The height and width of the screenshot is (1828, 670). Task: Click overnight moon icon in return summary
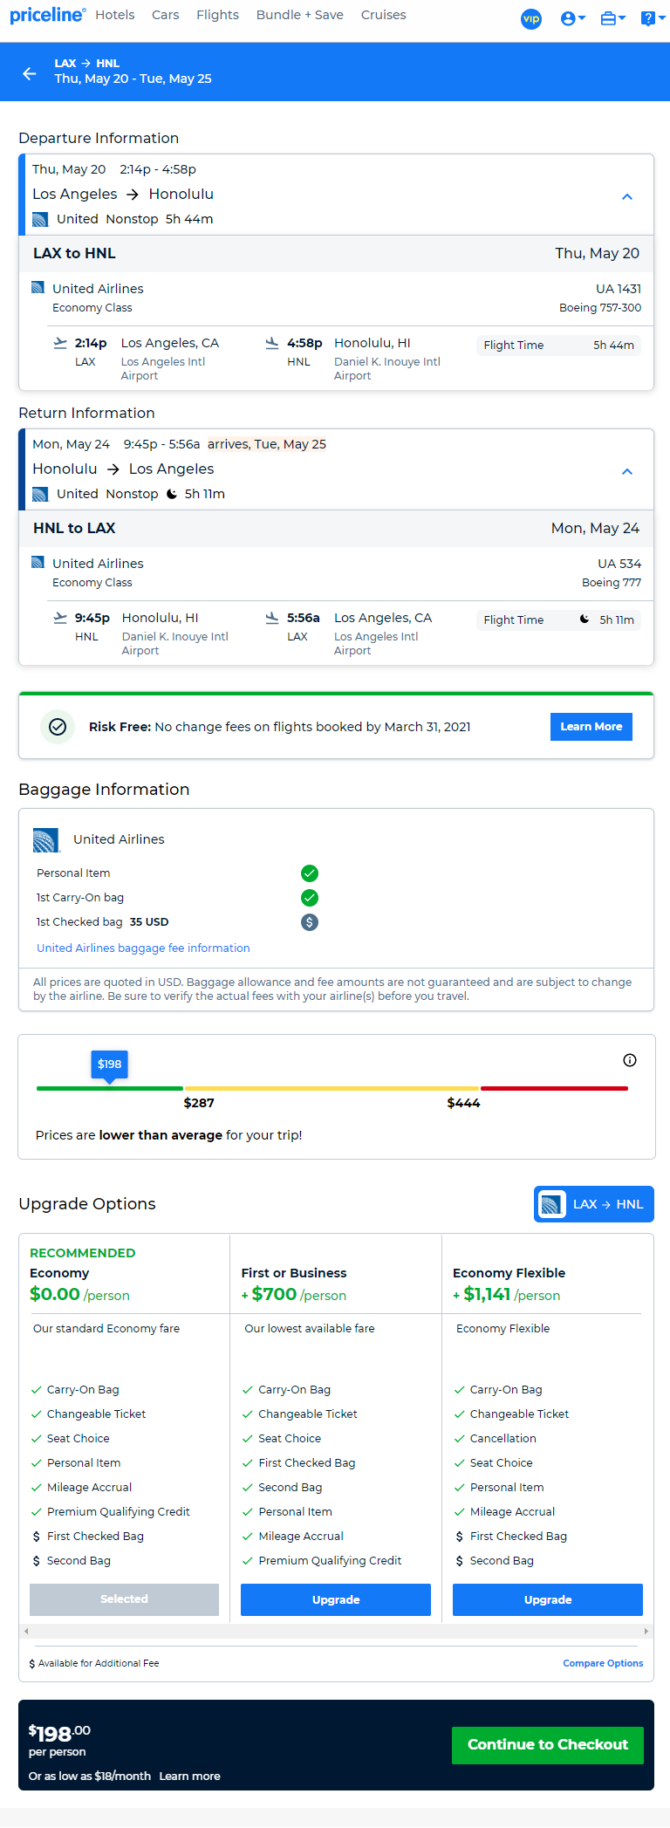(172, 494)
